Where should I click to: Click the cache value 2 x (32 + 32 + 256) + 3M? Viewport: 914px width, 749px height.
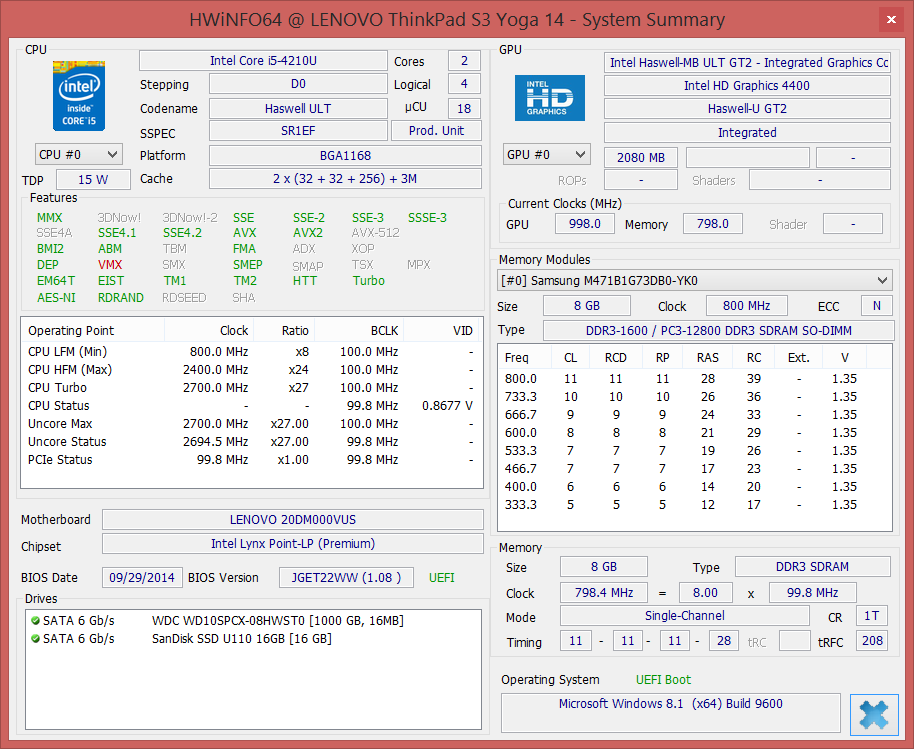345,179
